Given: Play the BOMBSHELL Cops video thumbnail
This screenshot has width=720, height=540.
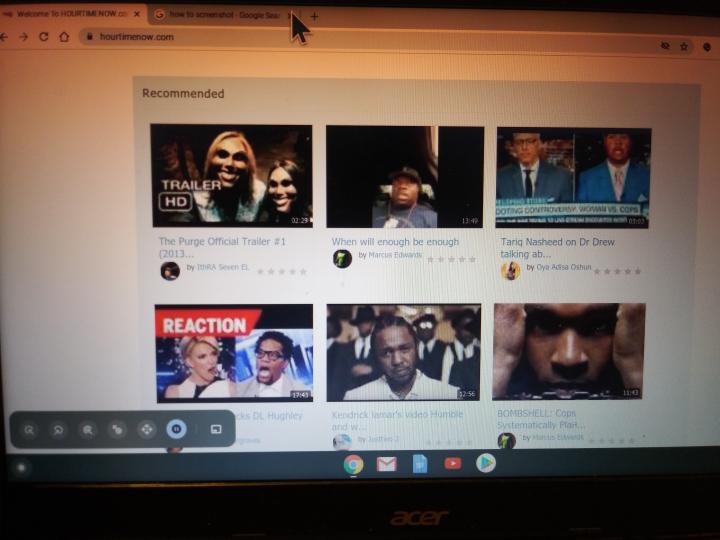Looking at the screenshot, I should click(x=569, y=351).
